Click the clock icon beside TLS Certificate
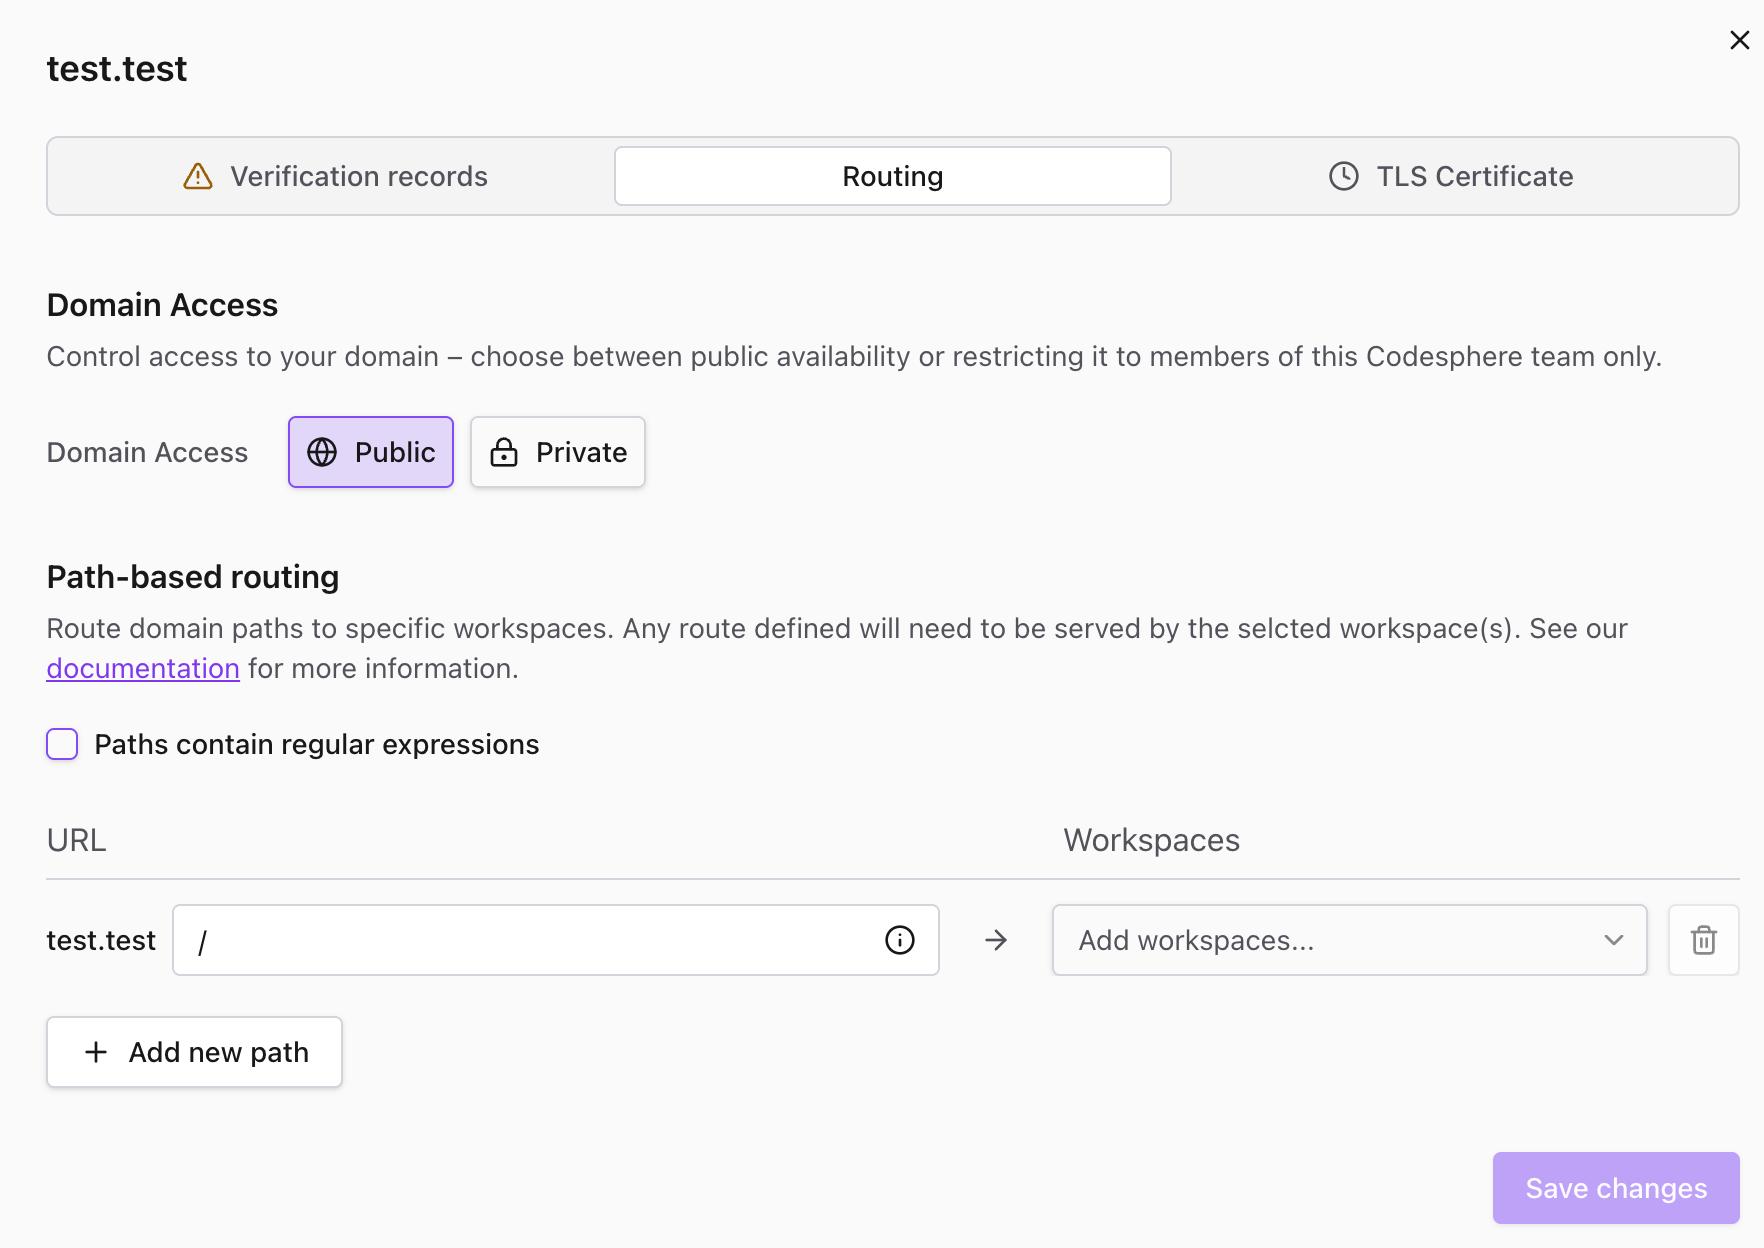This screenshot has height=1248, width=1764. click(1342, 176)
